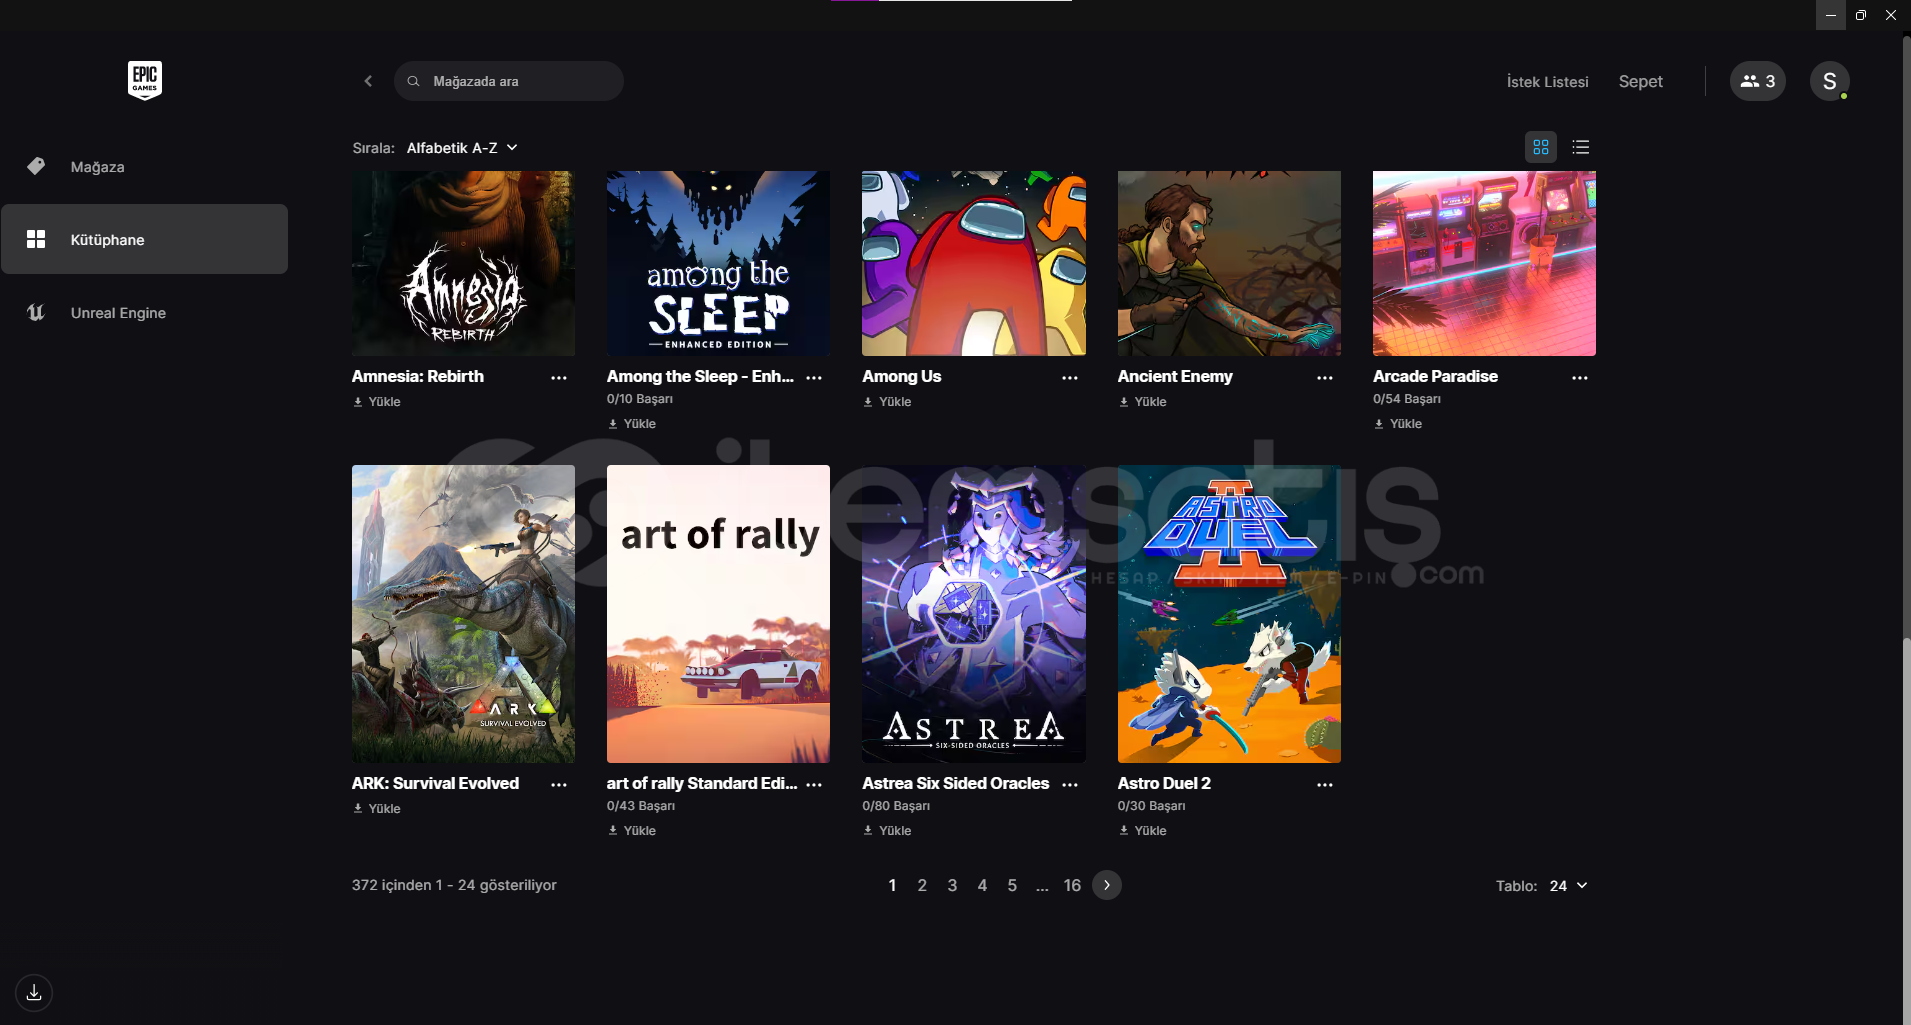This screenshot has width=1911, height=1025.
Task: Expand the Alfabetik A-Z sort dropdown
Action: [462, 148]
